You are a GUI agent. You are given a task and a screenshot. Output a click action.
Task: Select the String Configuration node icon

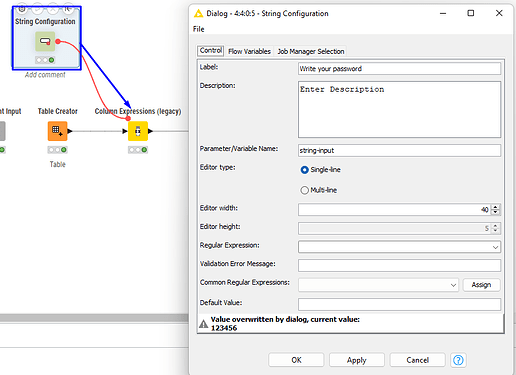tap(45, 41)
